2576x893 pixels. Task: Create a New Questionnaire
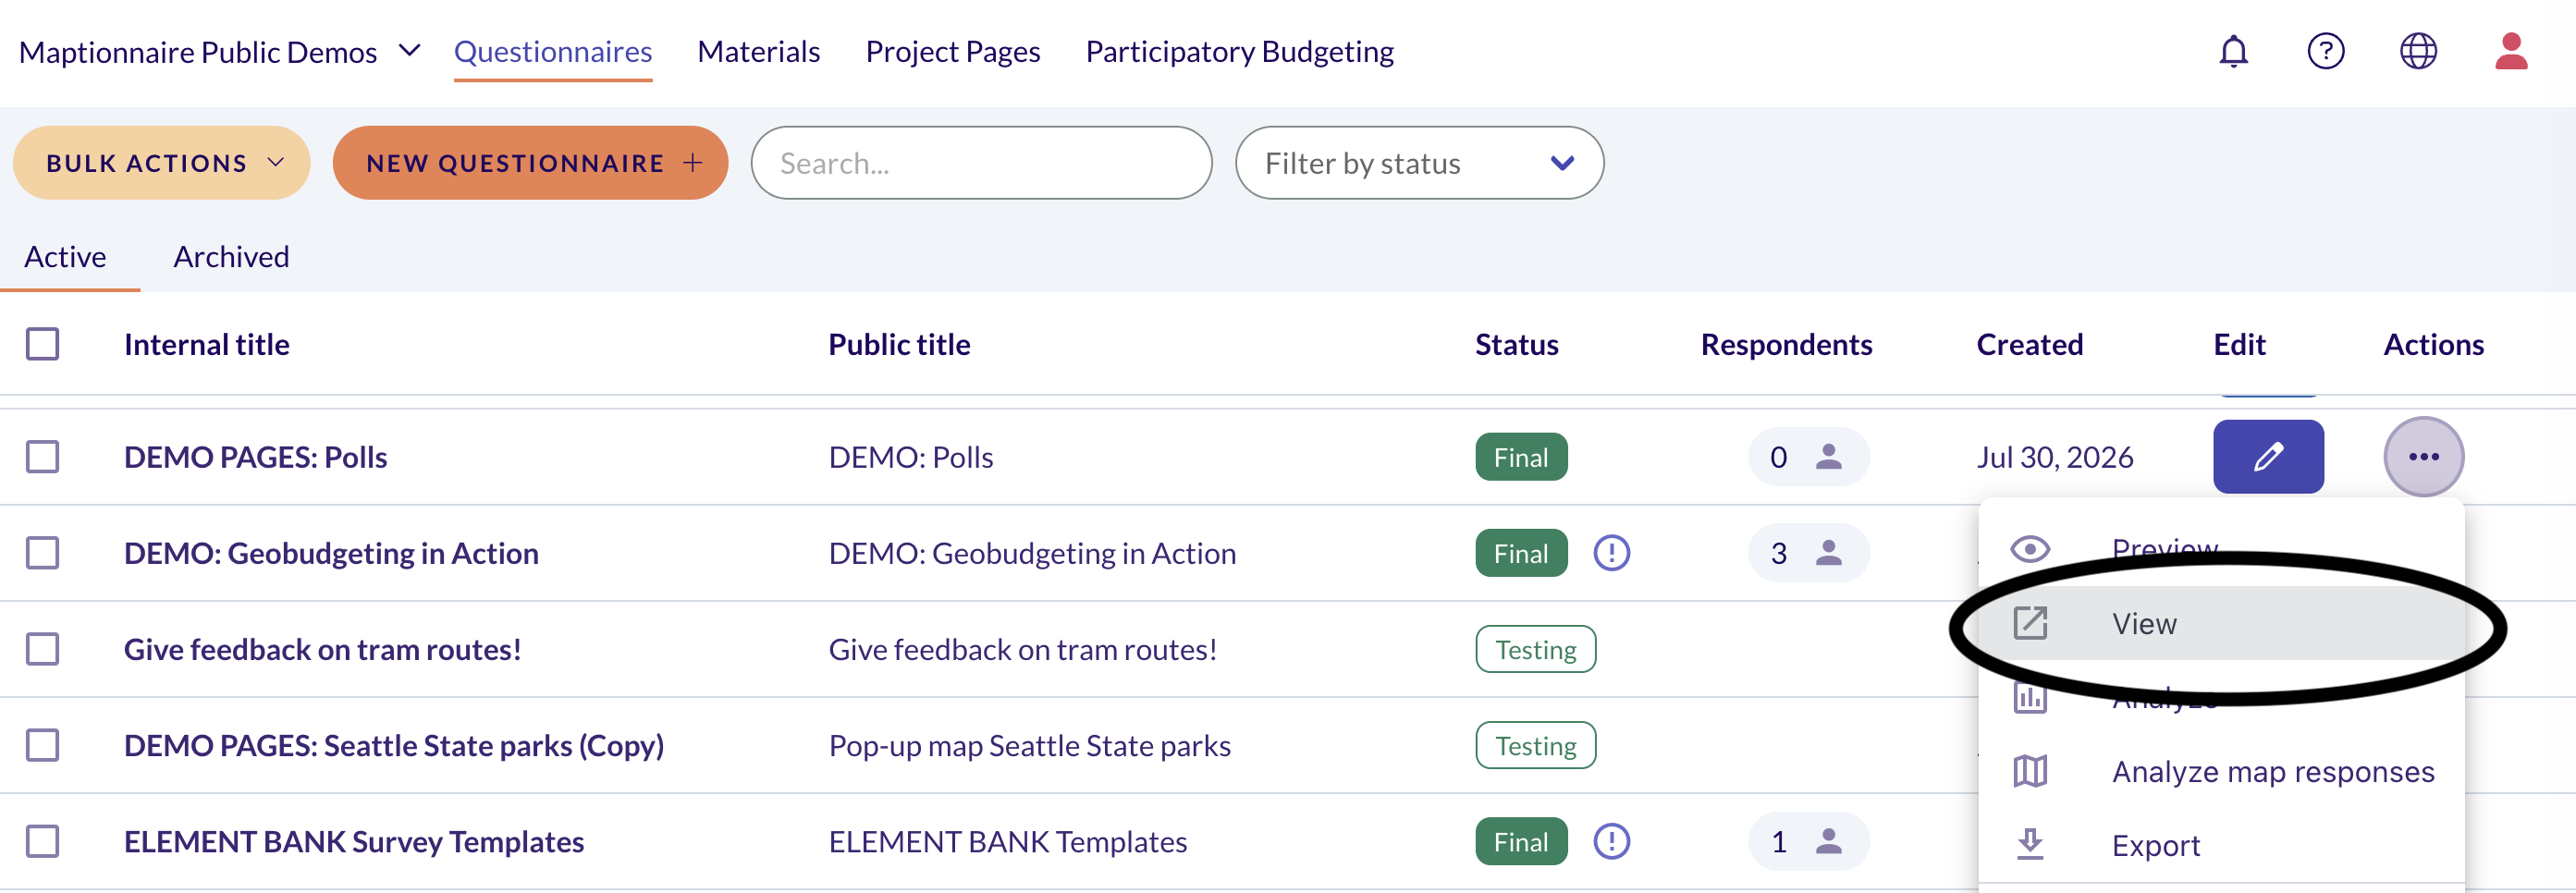pos(530,163)
